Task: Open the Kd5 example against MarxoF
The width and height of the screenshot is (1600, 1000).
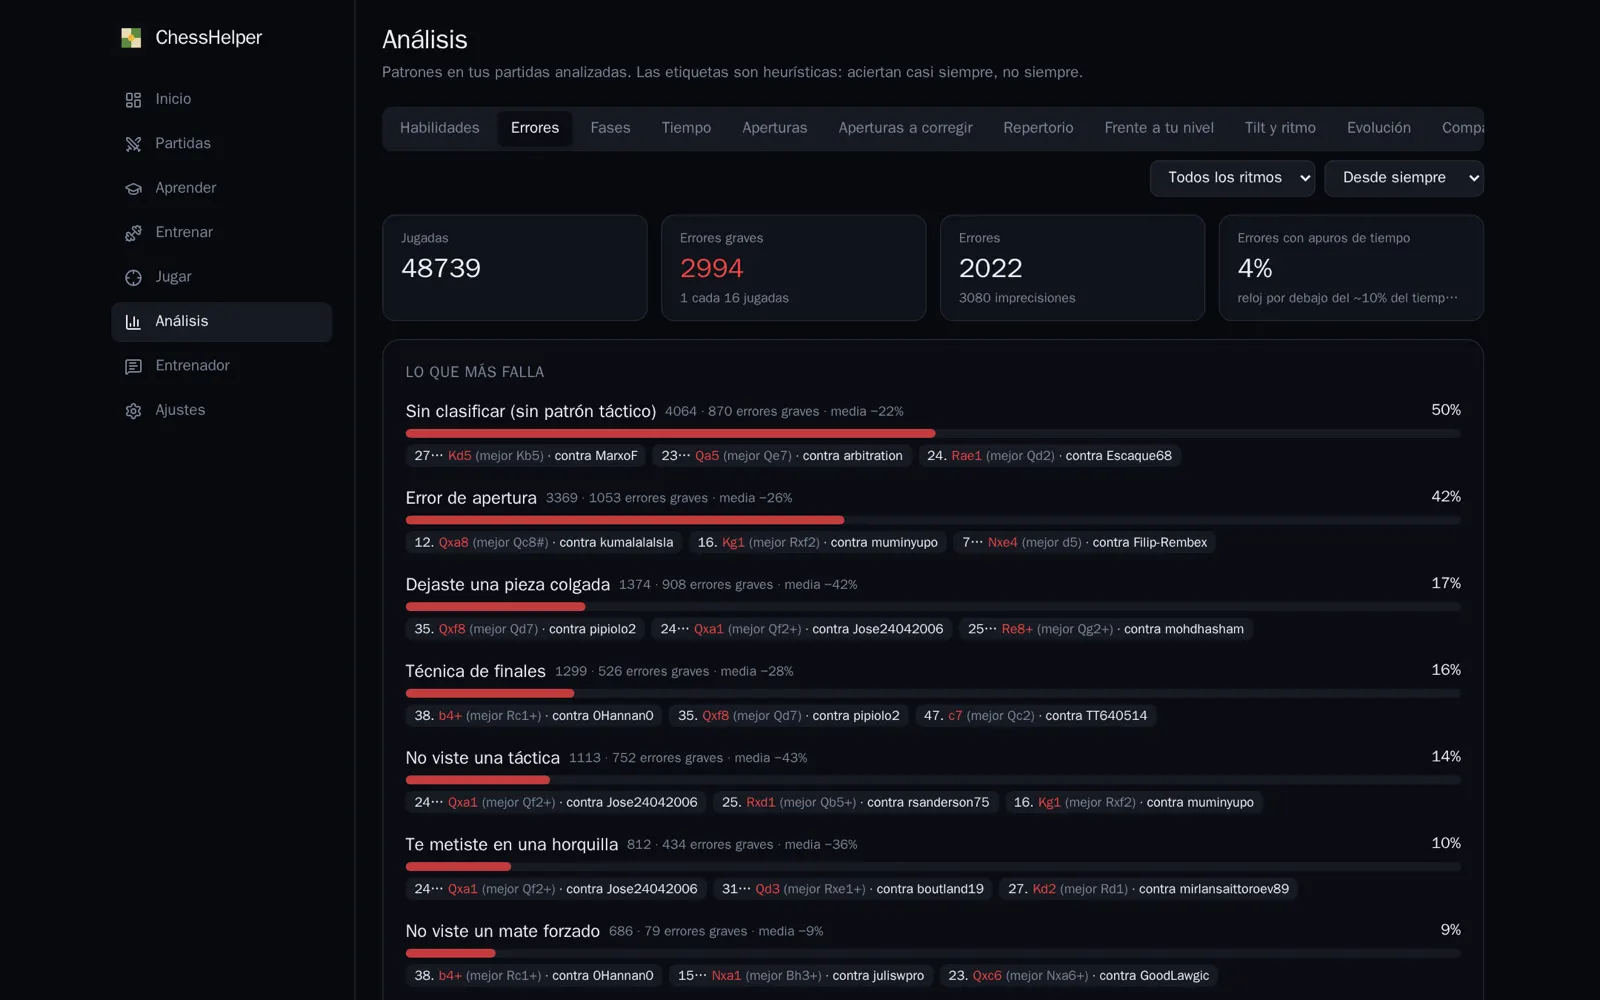Action: (x=526, y=456)
